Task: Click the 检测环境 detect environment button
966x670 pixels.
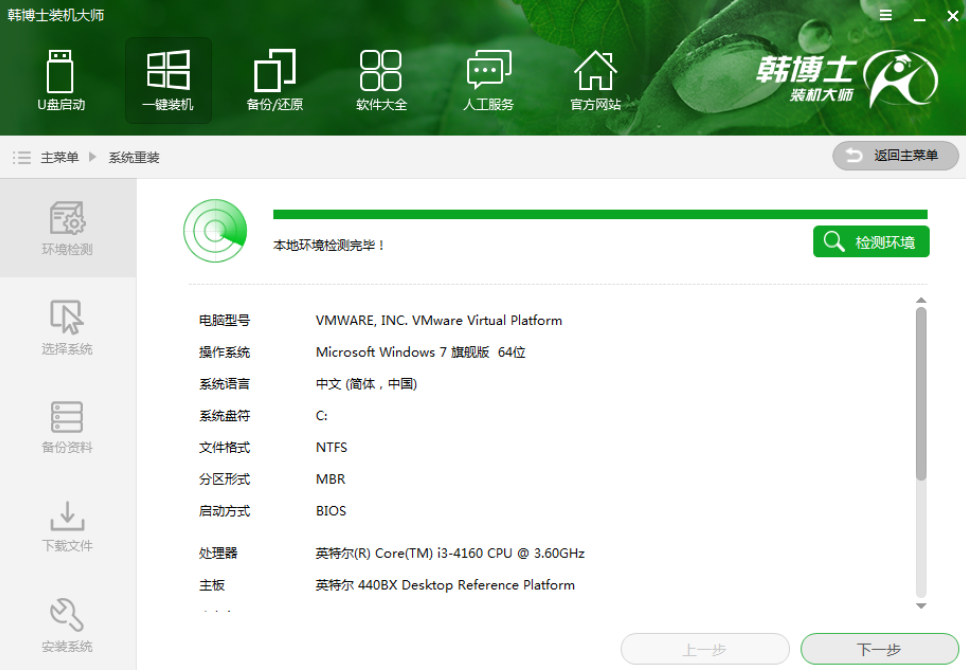Action: [x=871, y=242]
